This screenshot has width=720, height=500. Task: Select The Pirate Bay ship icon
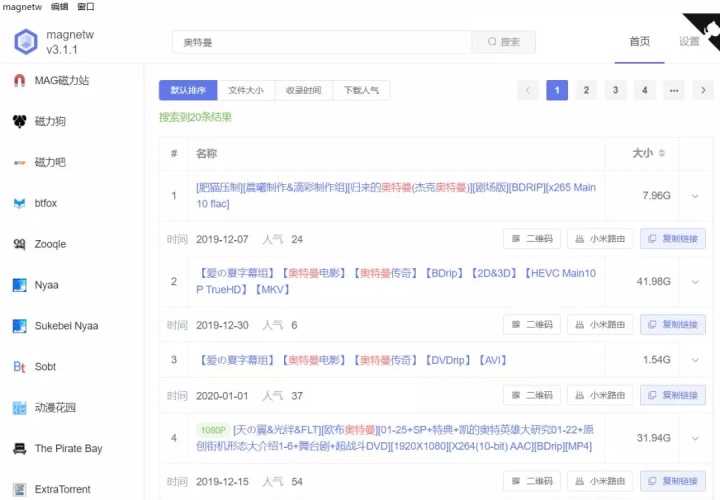click(x=19, y=448)
